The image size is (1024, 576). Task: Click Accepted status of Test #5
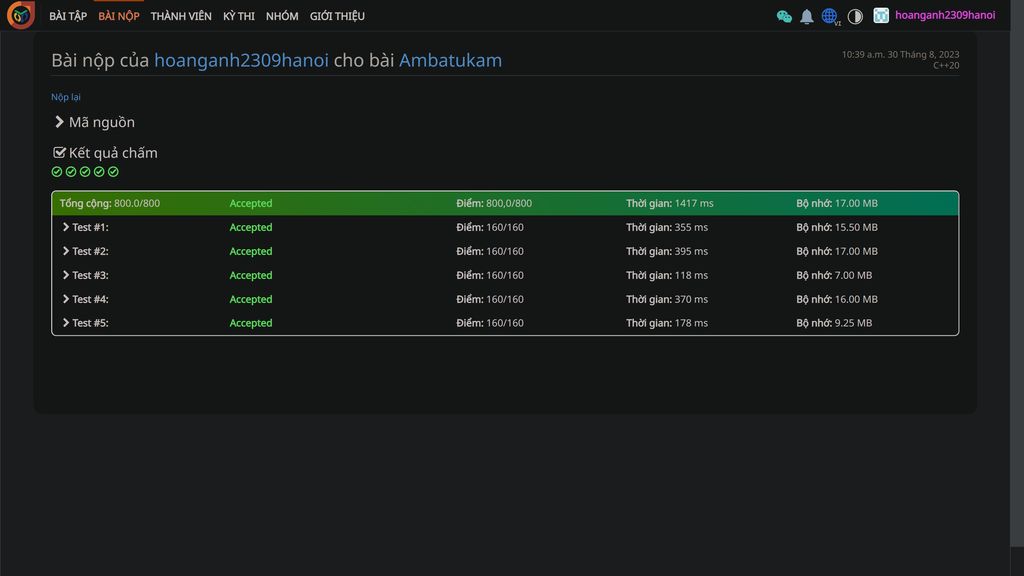251,323
